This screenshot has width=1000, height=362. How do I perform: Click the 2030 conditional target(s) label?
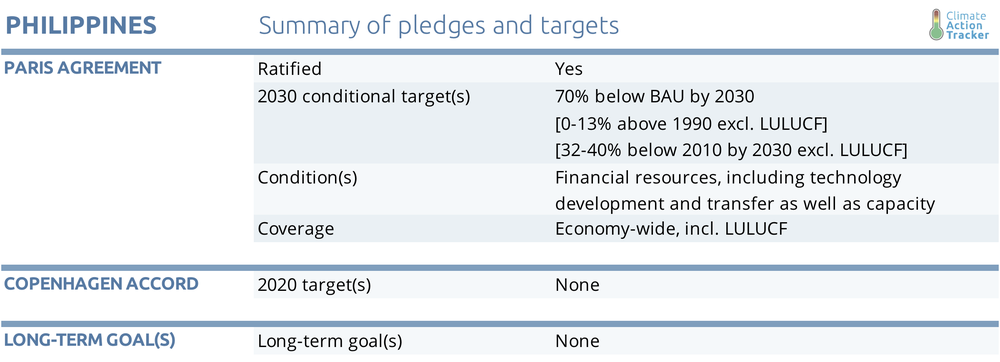364,97
